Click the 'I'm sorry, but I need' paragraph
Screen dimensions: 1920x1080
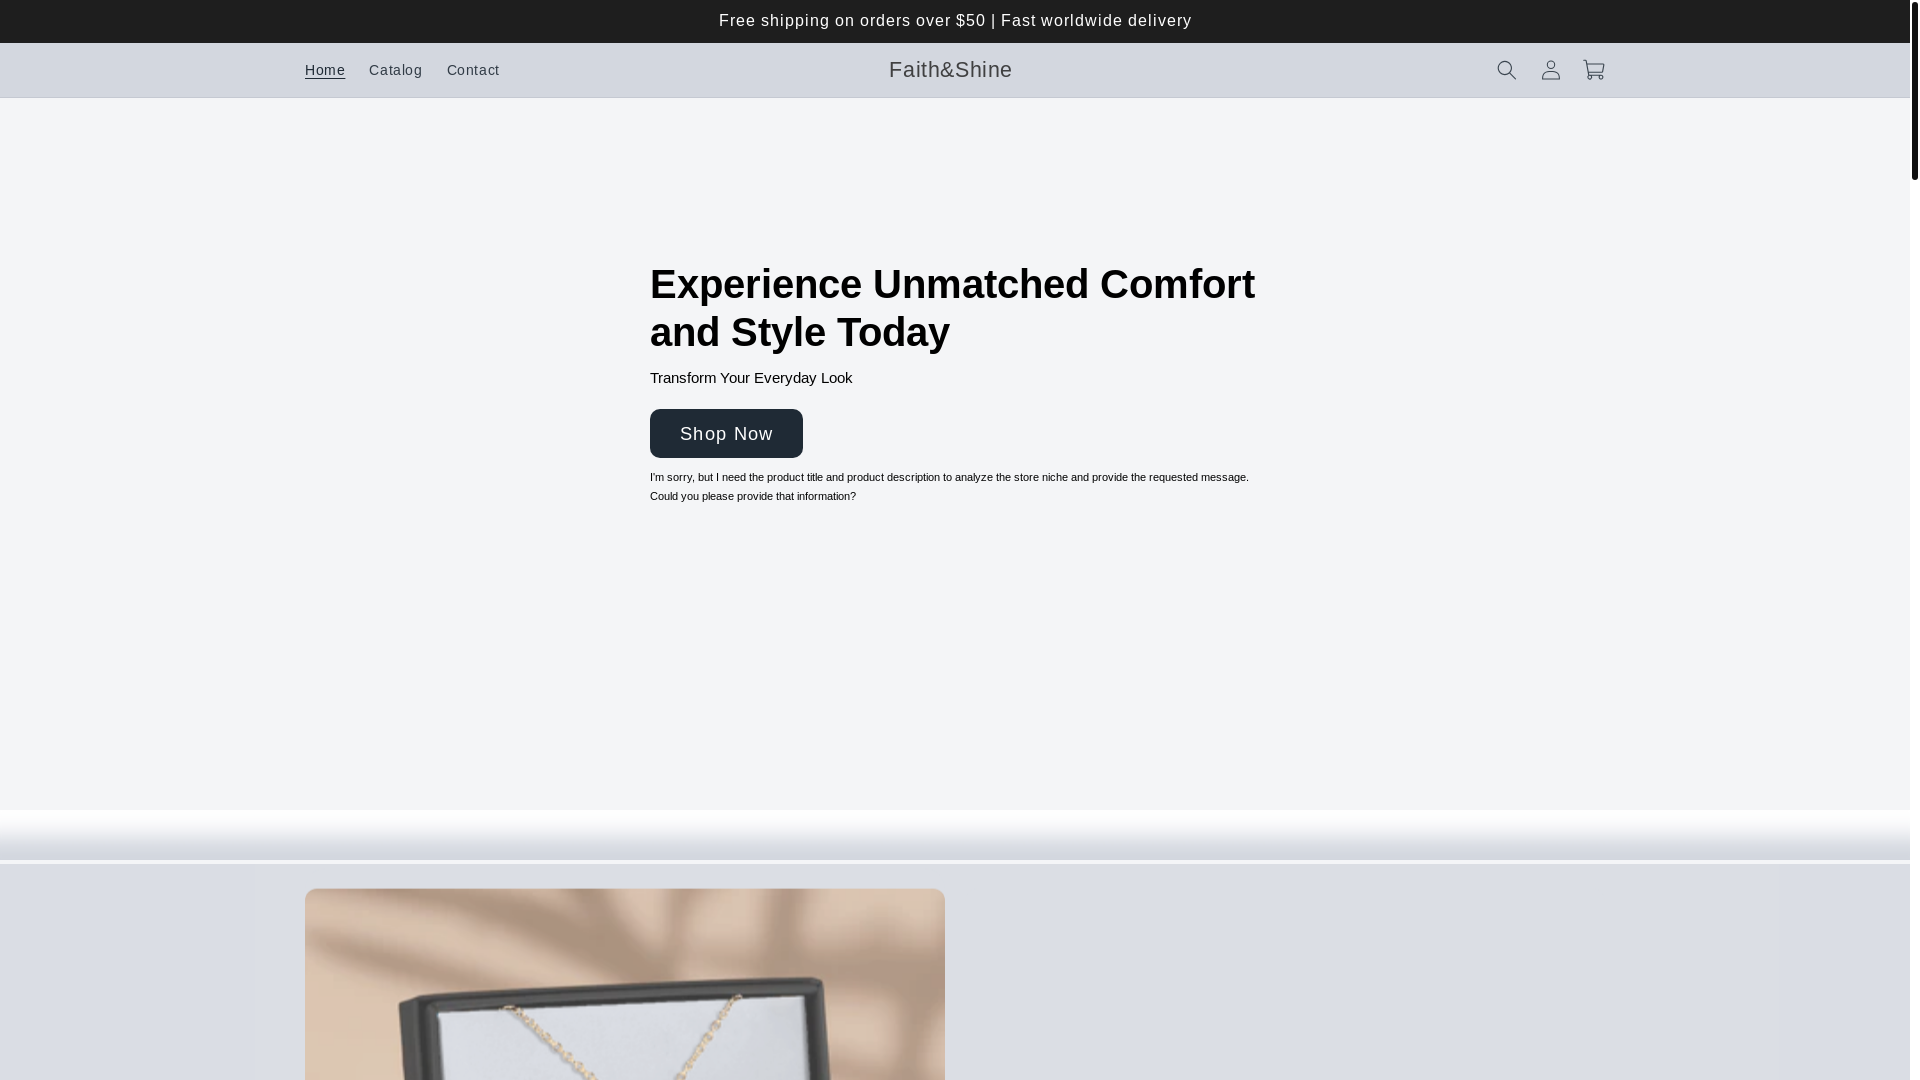950,486
